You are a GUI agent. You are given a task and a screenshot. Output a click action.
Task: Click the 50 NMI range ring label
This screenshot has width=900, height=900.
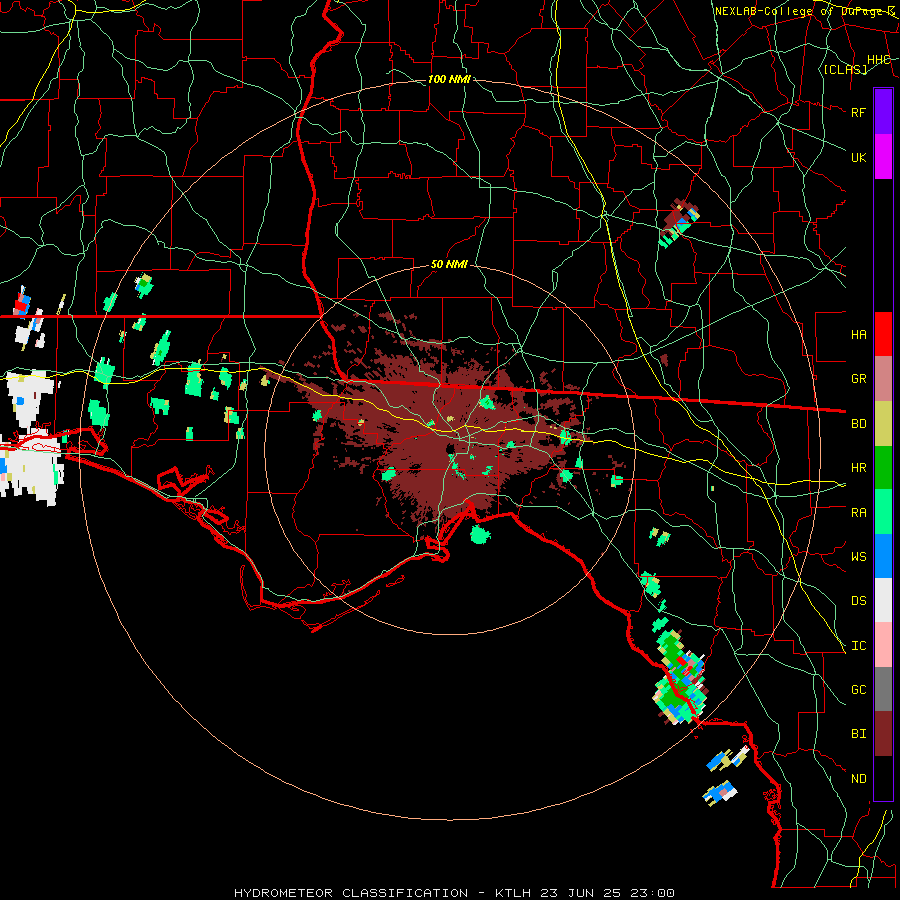pos(449,265)
